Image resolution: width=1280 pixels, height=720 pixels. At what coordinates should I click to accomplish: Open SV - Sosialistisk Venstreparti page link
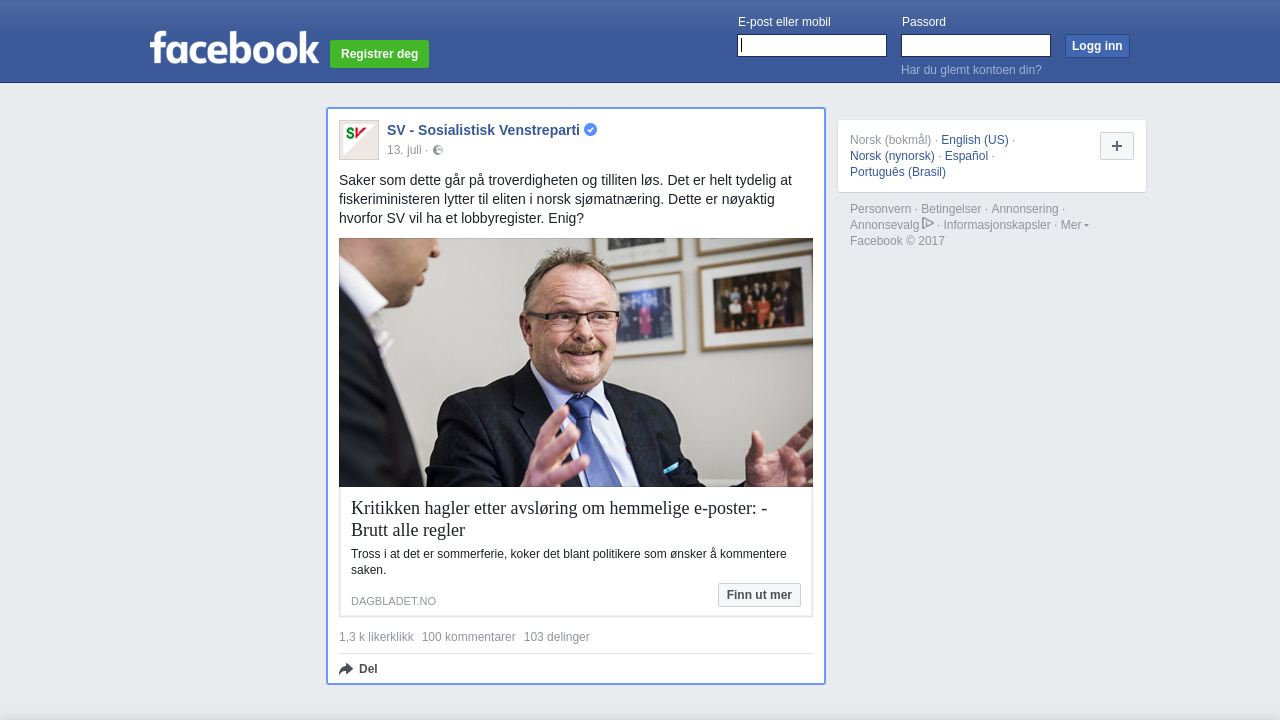click(483, 130)
